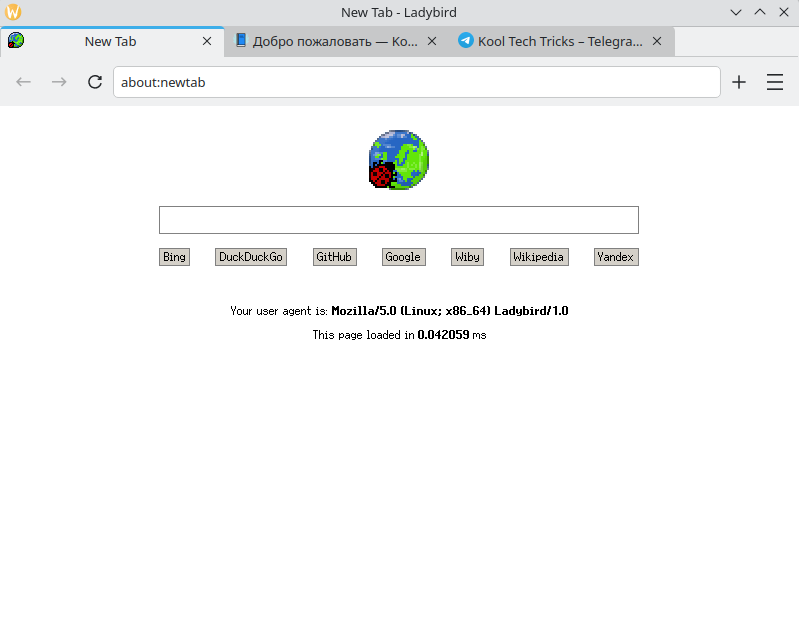
Task: Search with the Google button
Action: point(403,257)
